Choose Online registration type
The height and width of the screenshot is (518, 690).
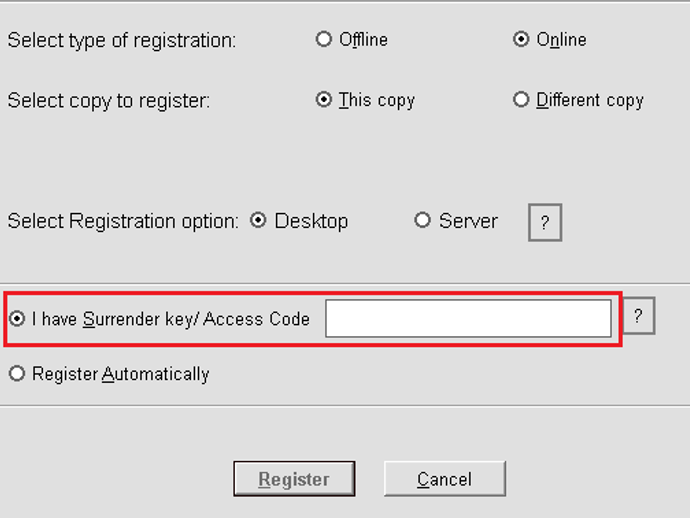coord(521,40)
